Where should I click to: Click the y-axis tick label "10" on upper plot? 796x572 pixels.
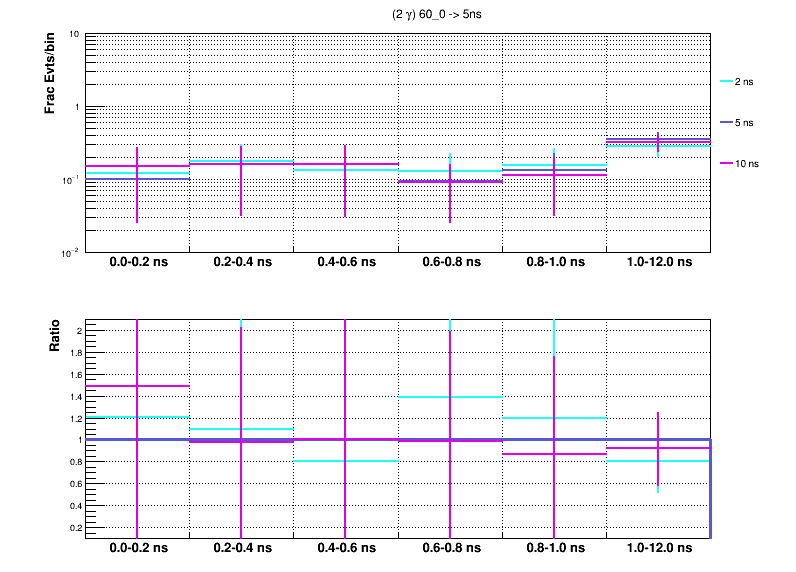click(74, 35)
